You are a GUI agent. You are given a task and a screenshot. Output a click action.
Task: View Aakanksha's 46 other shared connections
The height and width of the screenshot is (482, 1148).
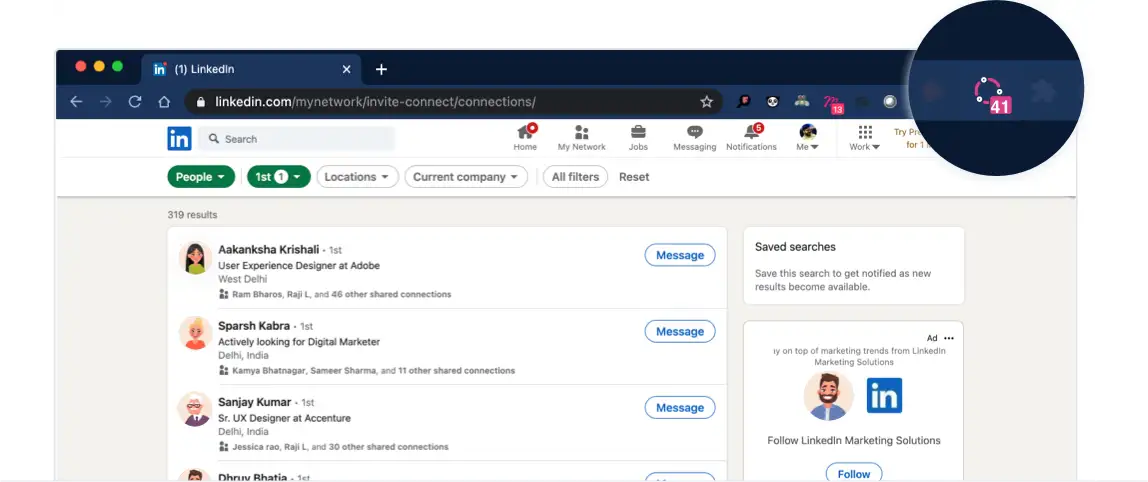[391, 294]
